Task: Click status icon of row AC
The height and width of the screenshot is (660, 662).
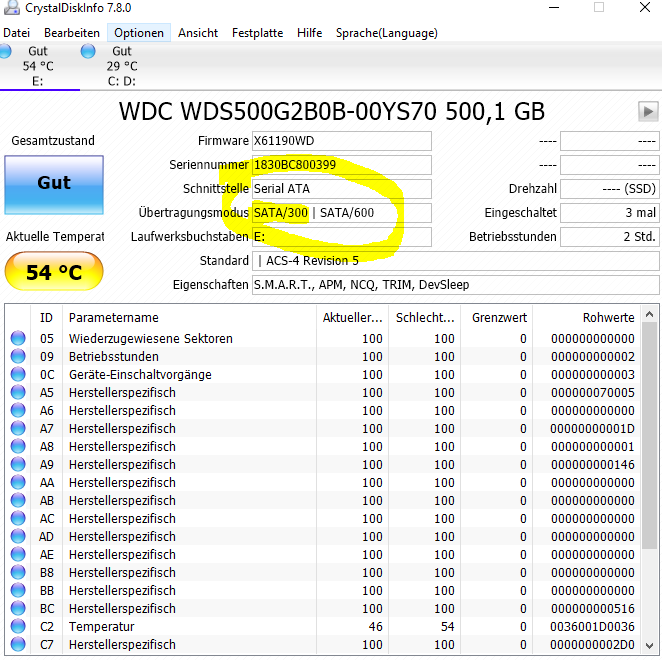Action: 18,519
